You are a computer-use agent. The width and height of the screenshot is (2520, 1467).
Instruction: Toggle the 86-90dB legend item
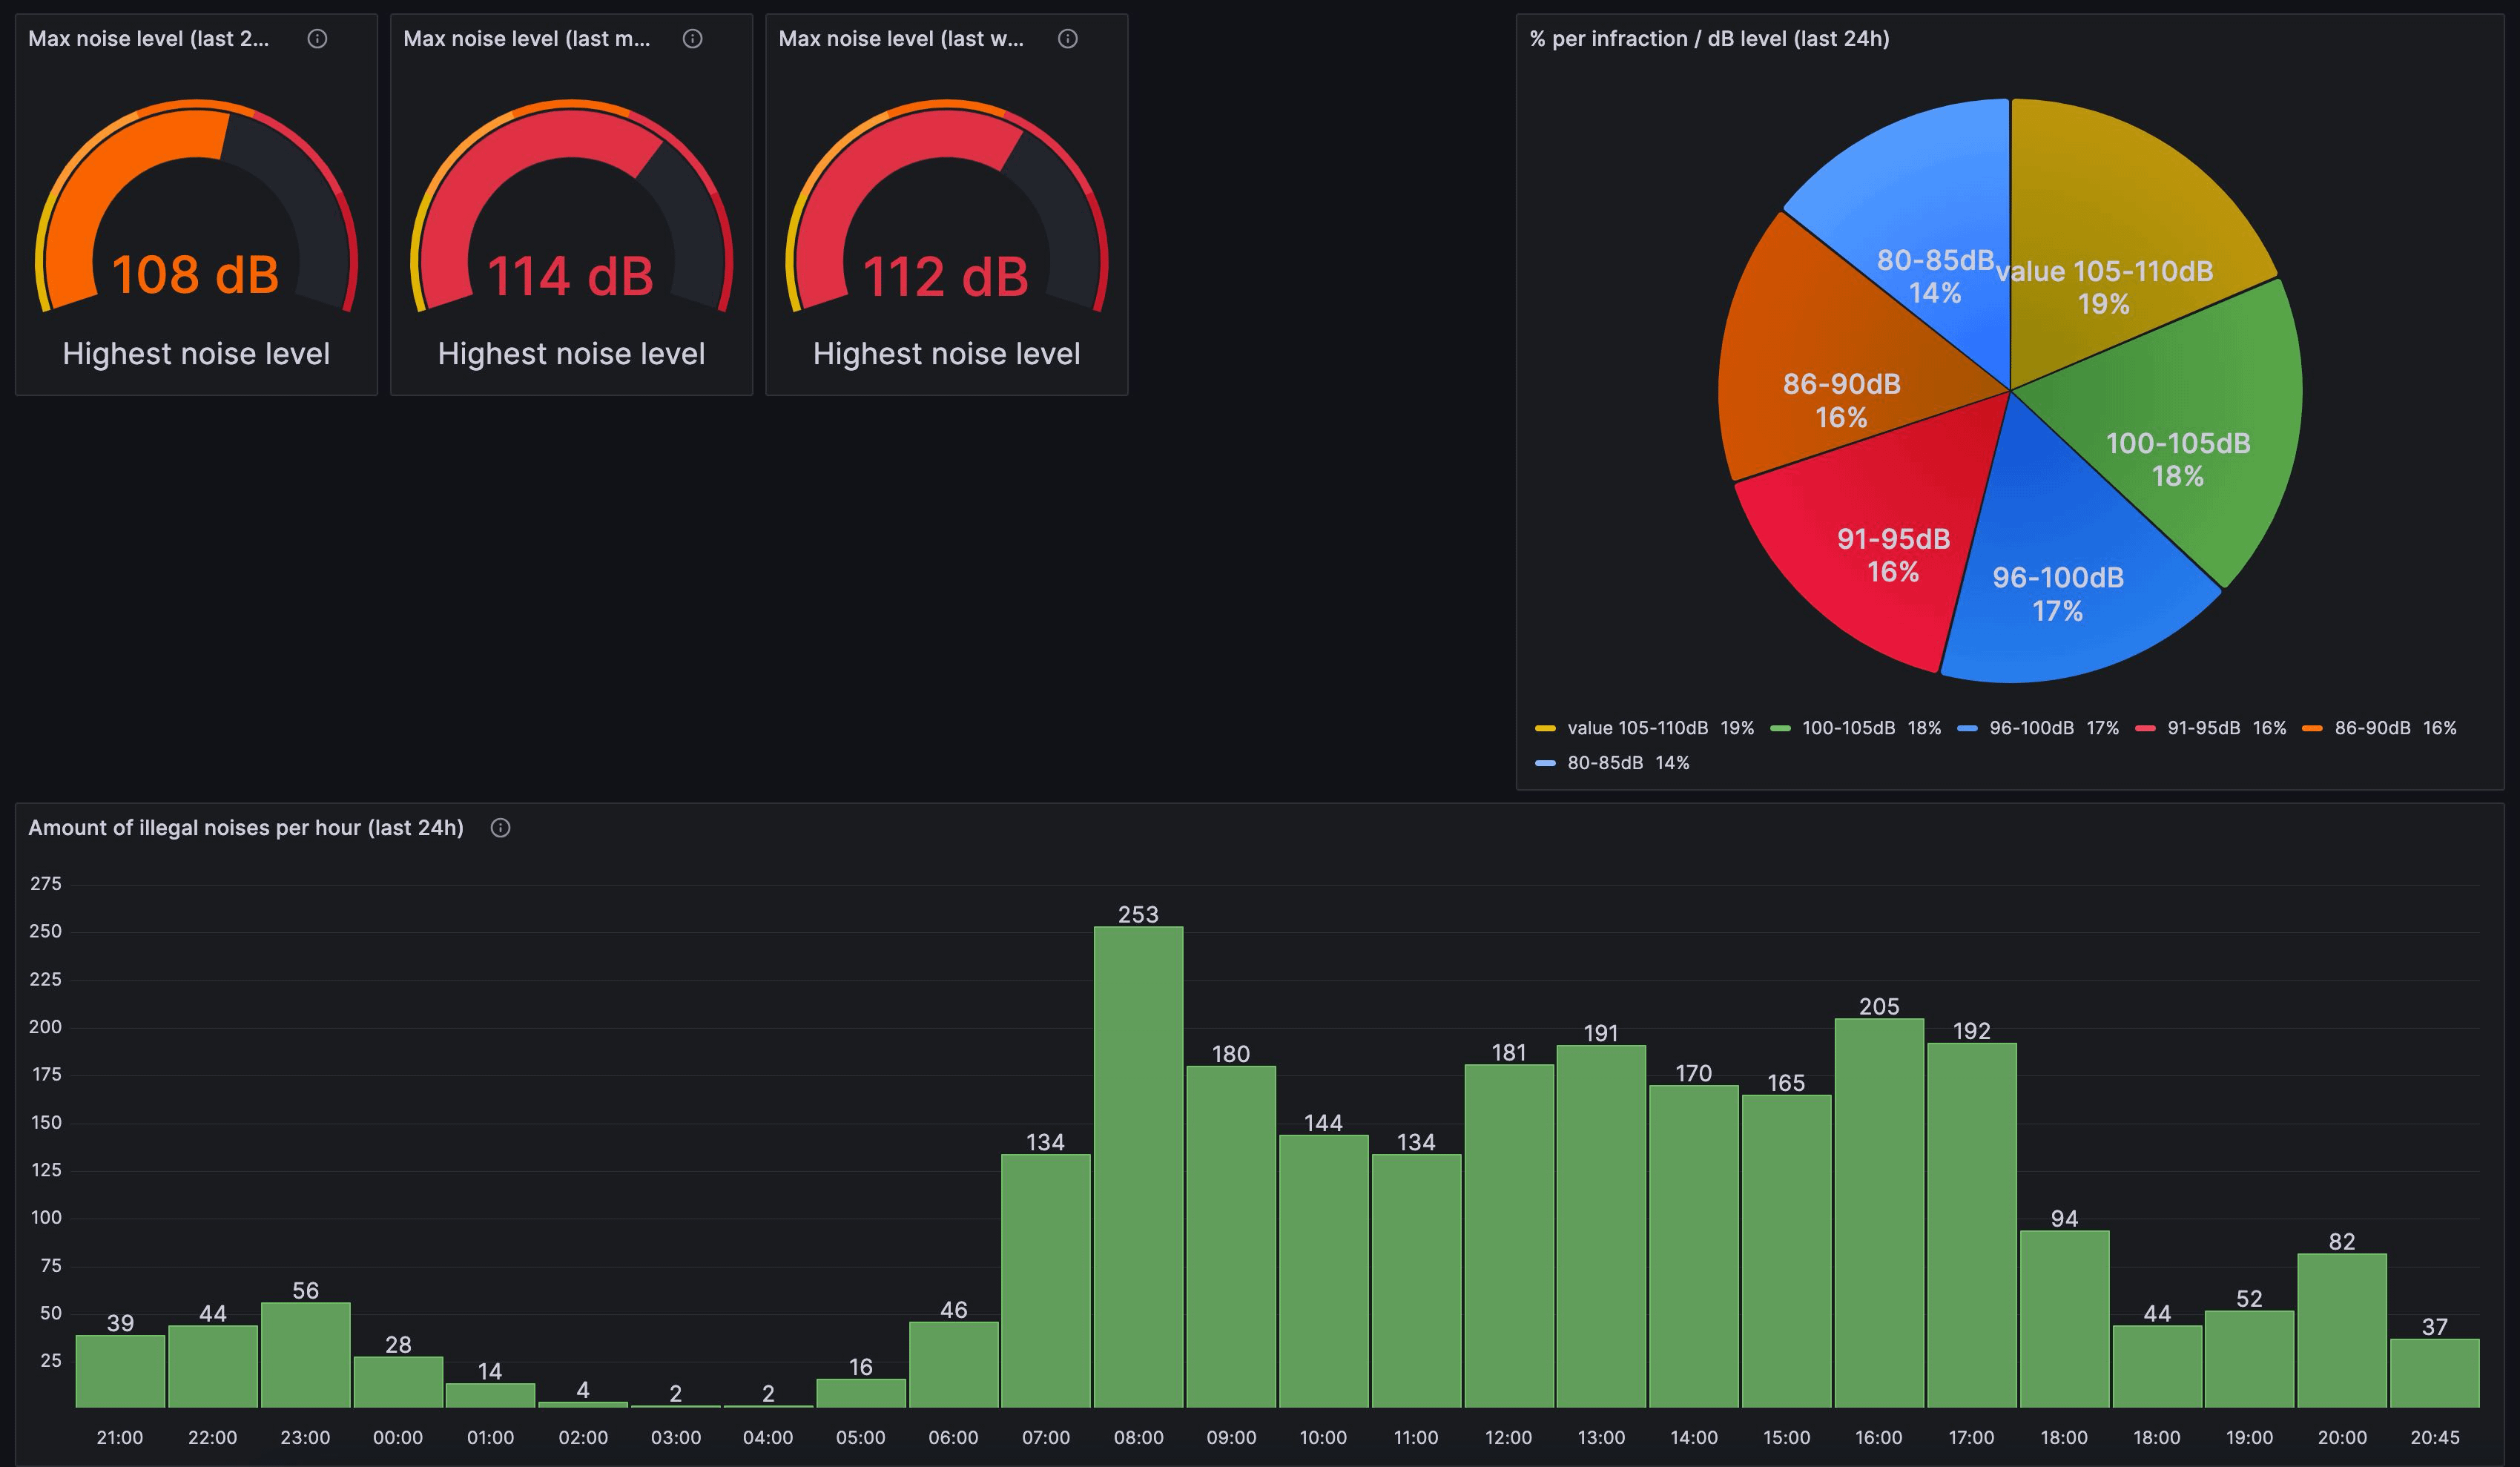click(2371, 728)
